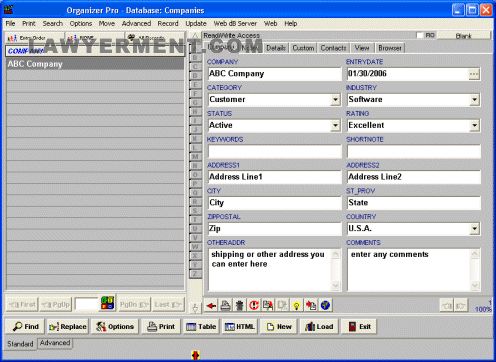Click the hand pointer icon below letter index
Image resolution: width=496 pixels, height=362 pixels.
195,308
